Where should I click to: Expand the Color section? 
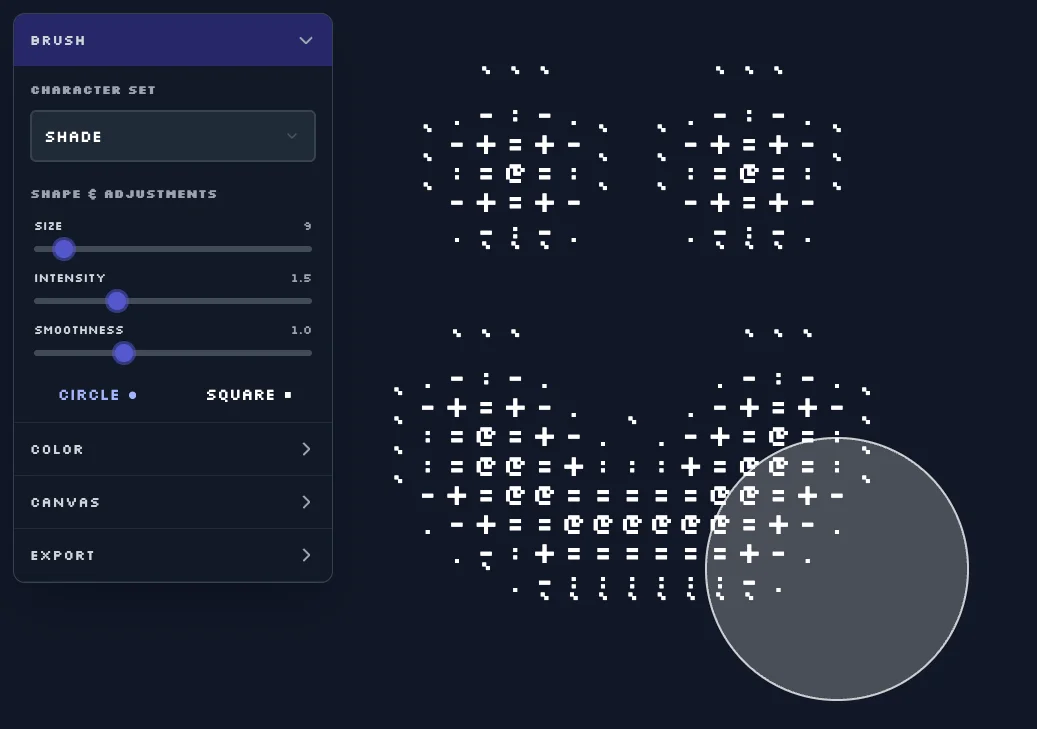172,449
